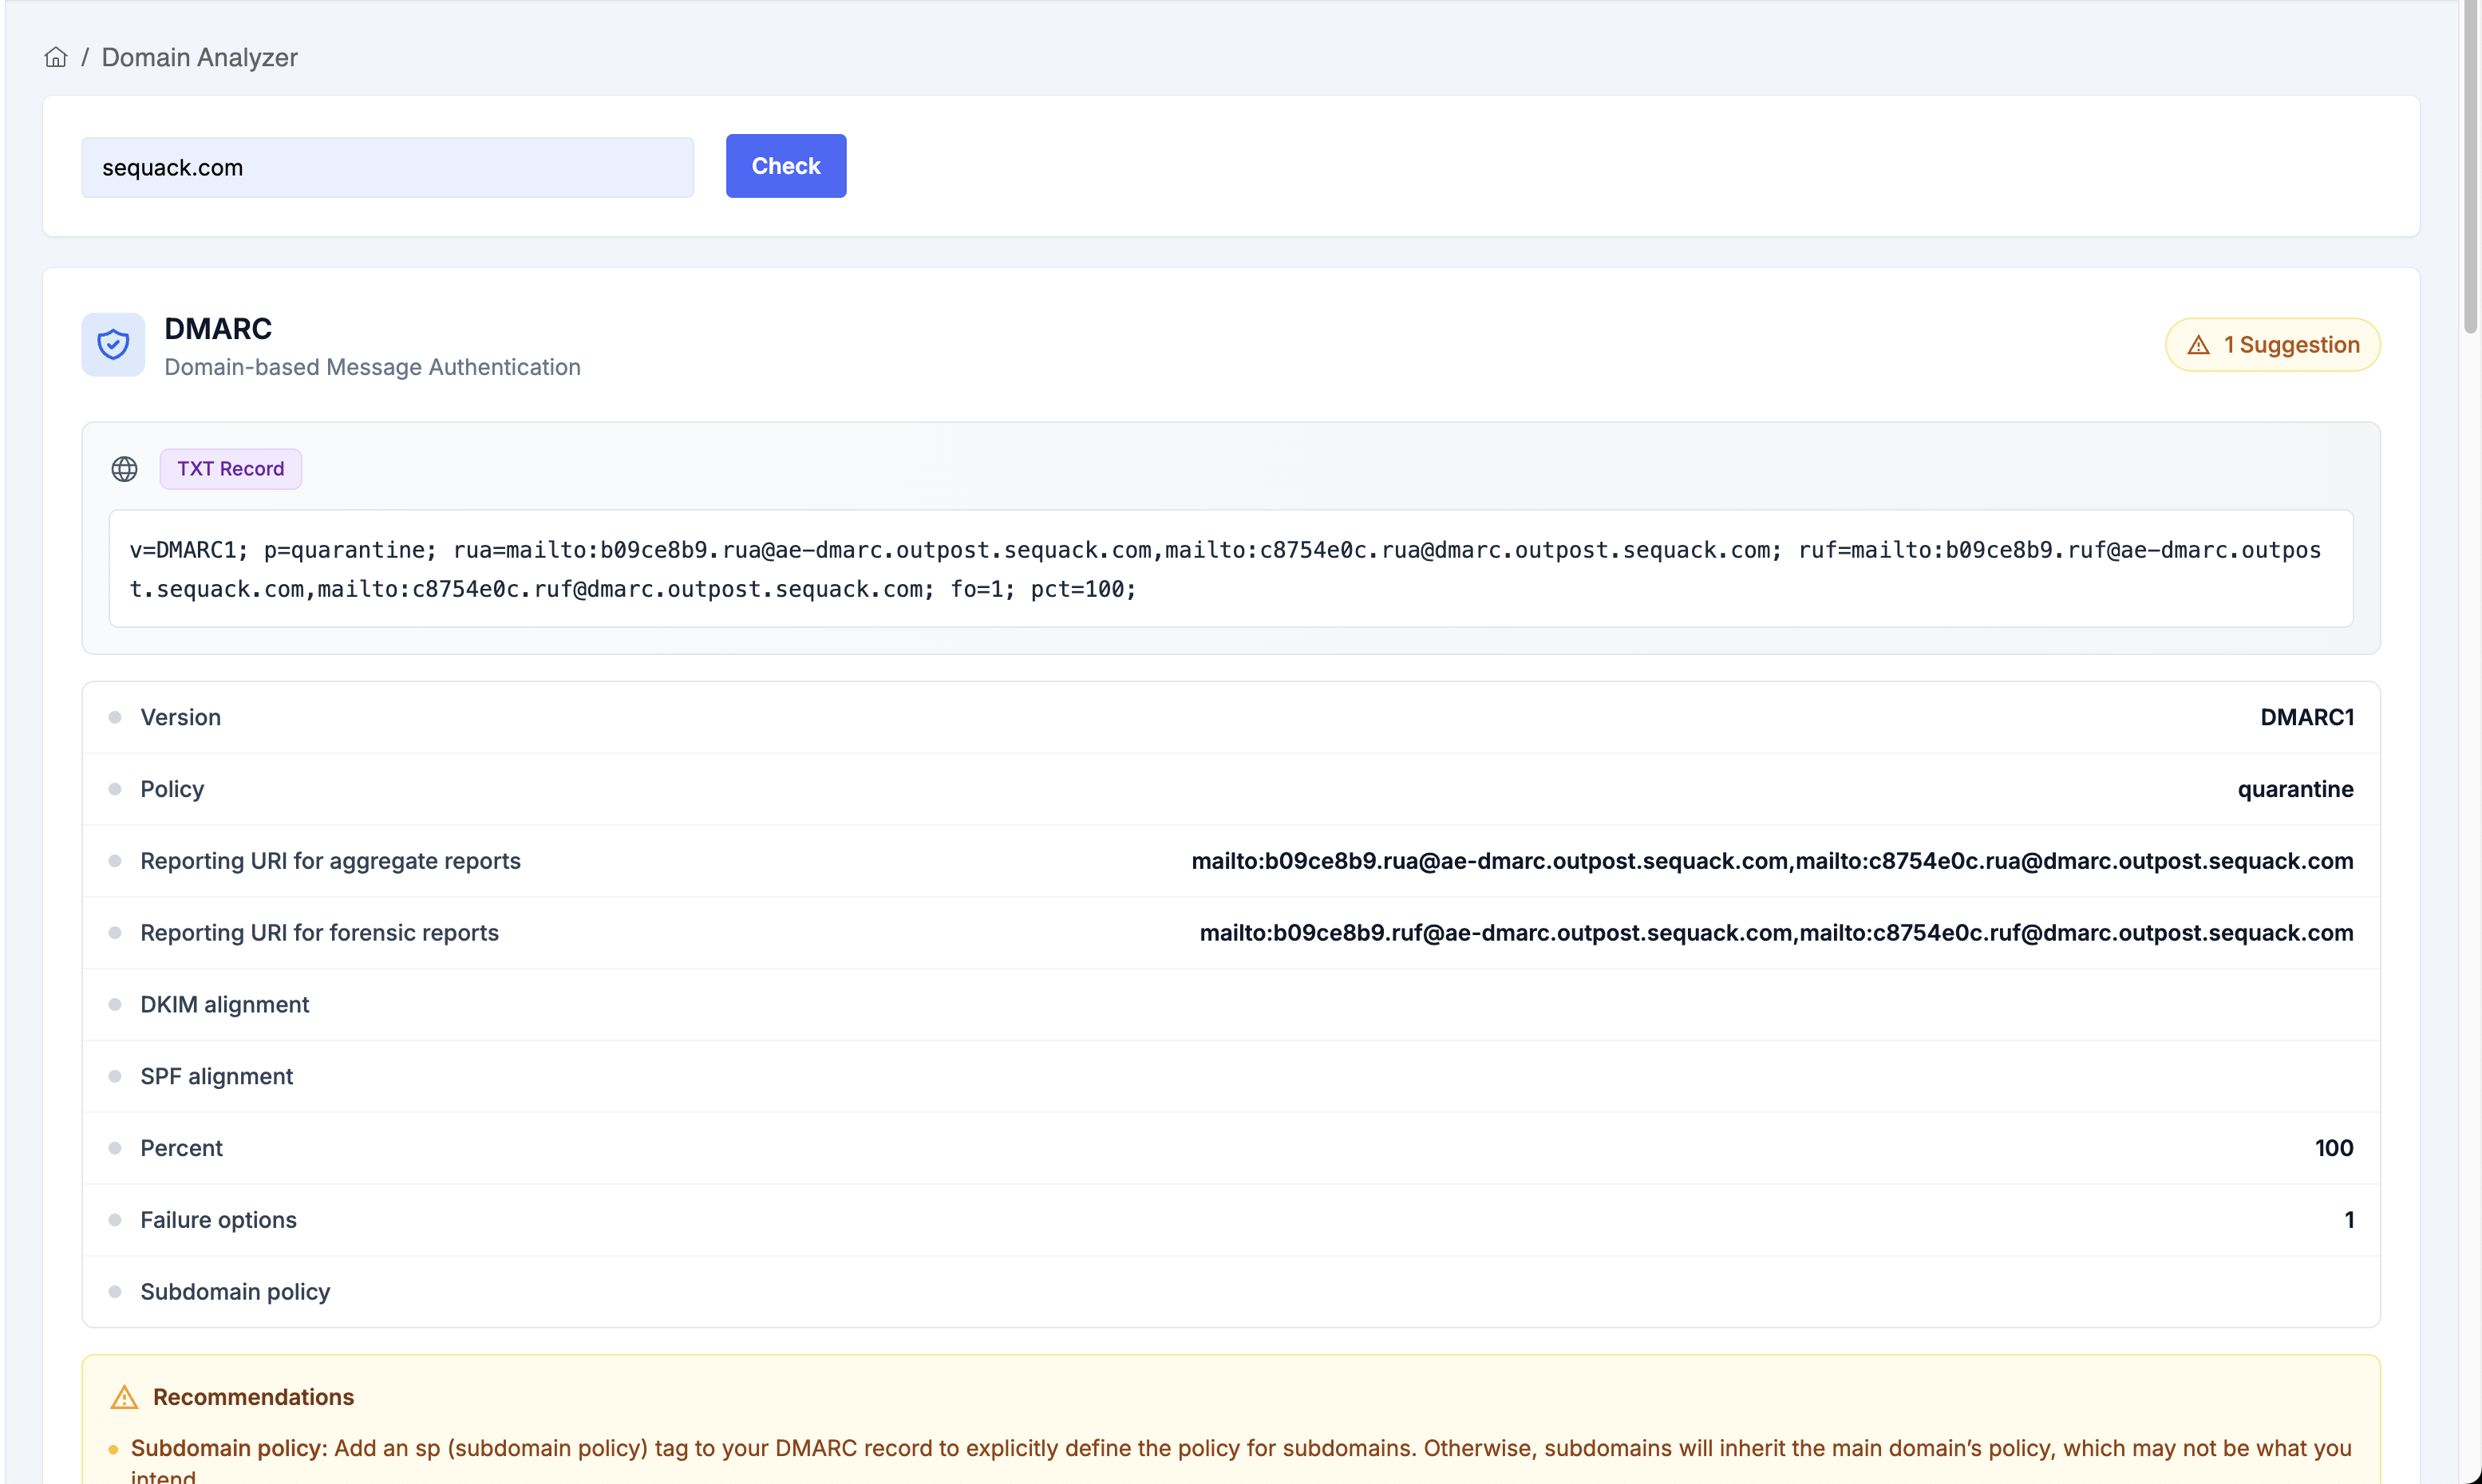The width and height of the screenshot is (2482, 1484).
Task: Click the globe icon beside TXT Record
Action: (124, 468)
